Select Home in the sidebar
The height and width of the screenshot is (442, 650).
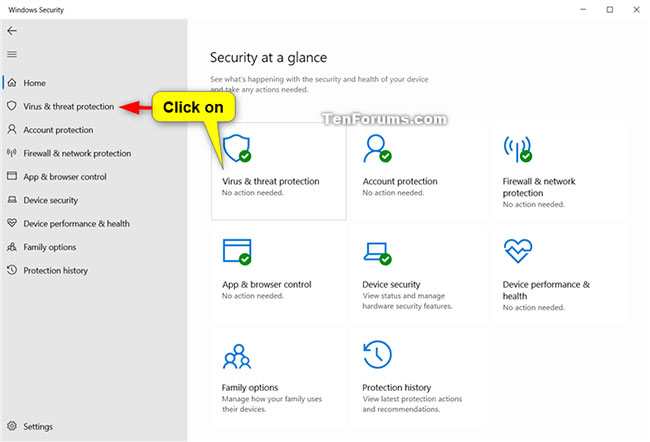(34, 83)
